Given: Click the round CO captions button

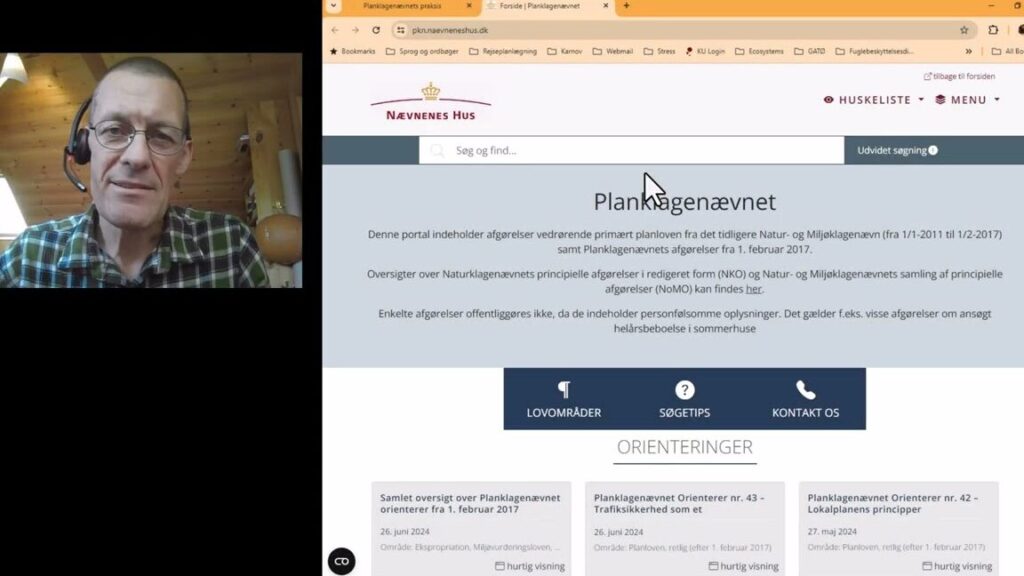Looking at the screenshot, I should click(x=342, y=561).
